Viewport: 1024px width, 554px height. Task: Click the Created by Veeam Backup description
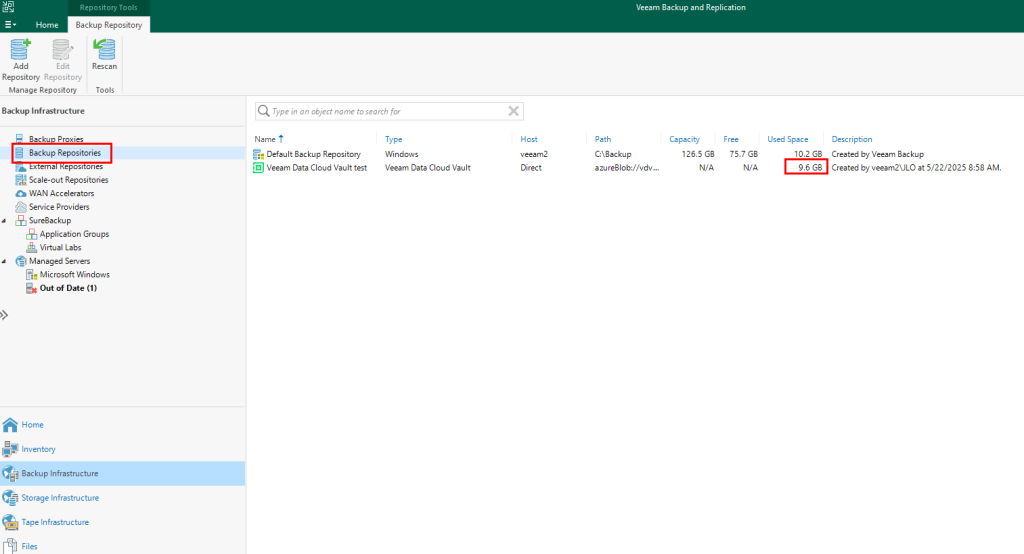pyautogui.click(x=878, y=154)
